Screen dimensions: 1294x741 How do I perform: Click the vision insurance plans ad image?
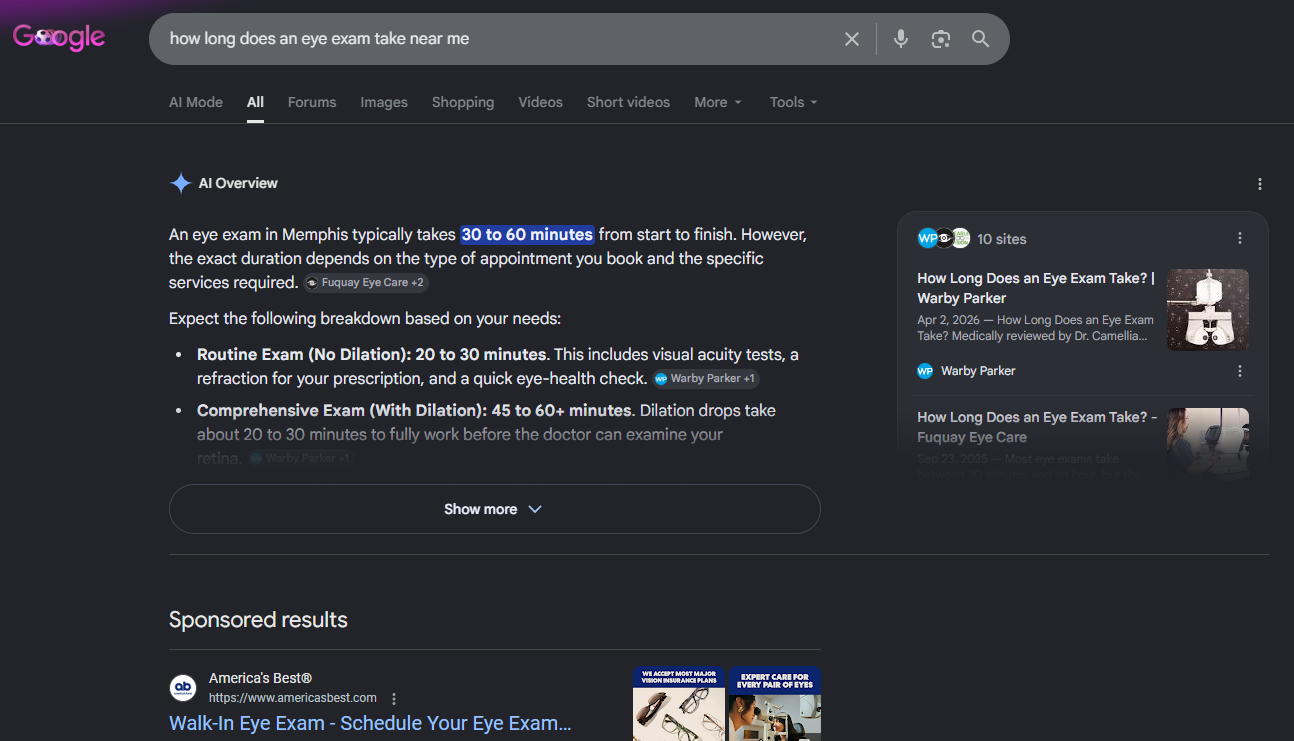pyautogui.click(x=678, y=704)
